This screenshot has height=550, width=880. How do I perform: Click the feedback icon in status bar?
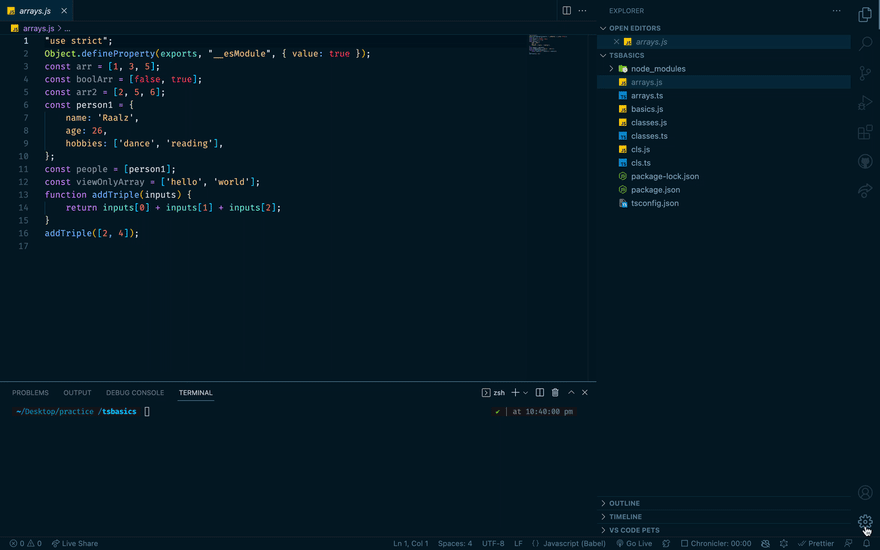pos(848,543)
